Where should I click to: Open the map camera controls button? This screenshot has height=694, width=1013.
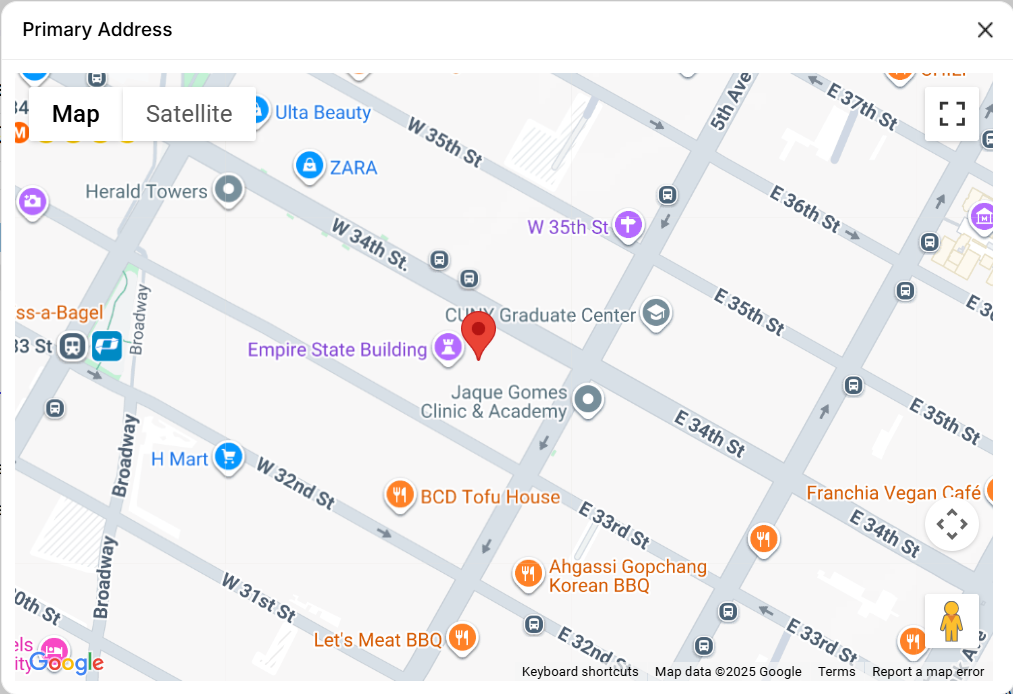(952, 523)
